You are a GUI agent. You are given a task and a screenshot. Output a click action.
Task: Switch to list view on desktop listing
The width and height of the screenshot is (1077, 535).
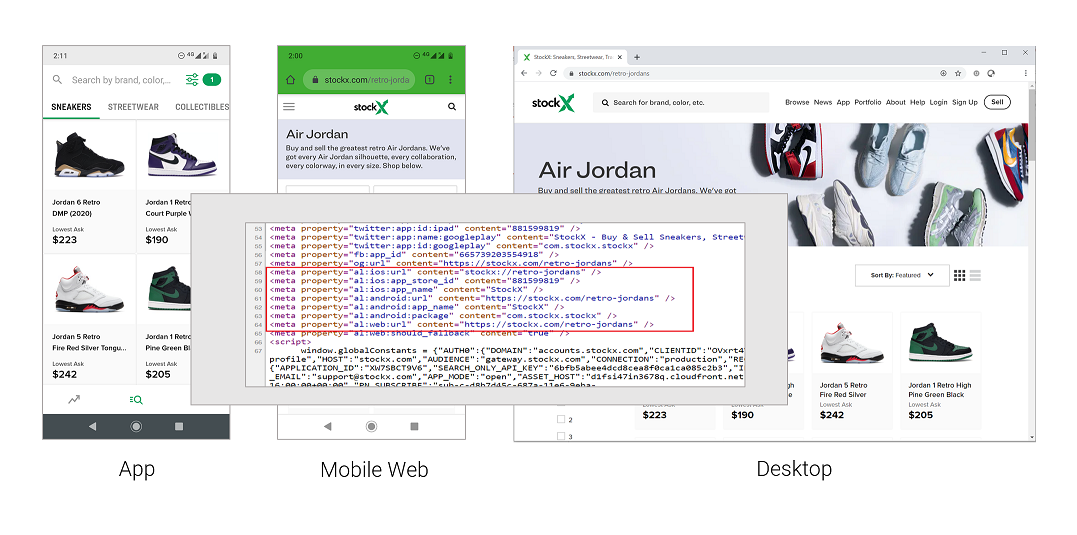[975, 275]
